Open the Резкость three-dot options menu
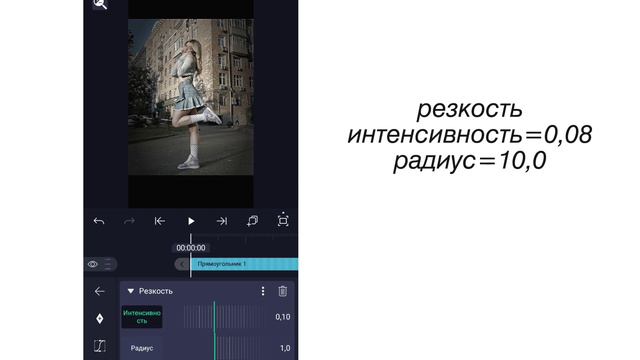Image resolution: width=640 pixels, height=360 pixels. pos(263,291)
